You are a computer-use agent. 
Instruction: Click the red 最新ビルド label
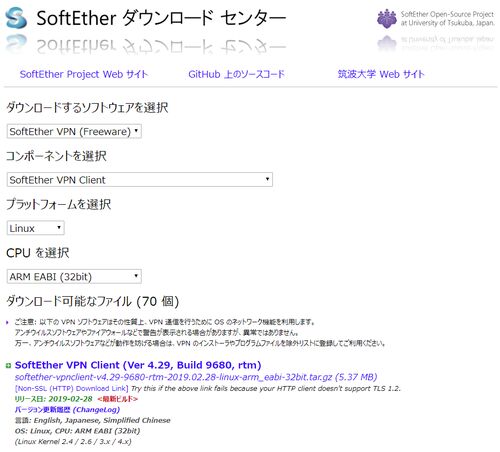117,399
